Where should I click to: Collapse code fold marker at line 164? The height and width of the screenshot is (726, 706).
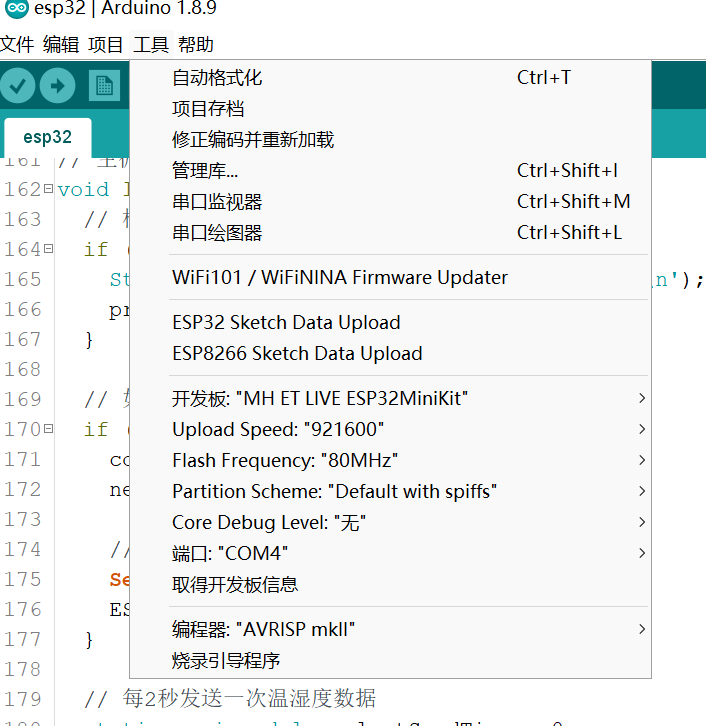pos(48,249)
